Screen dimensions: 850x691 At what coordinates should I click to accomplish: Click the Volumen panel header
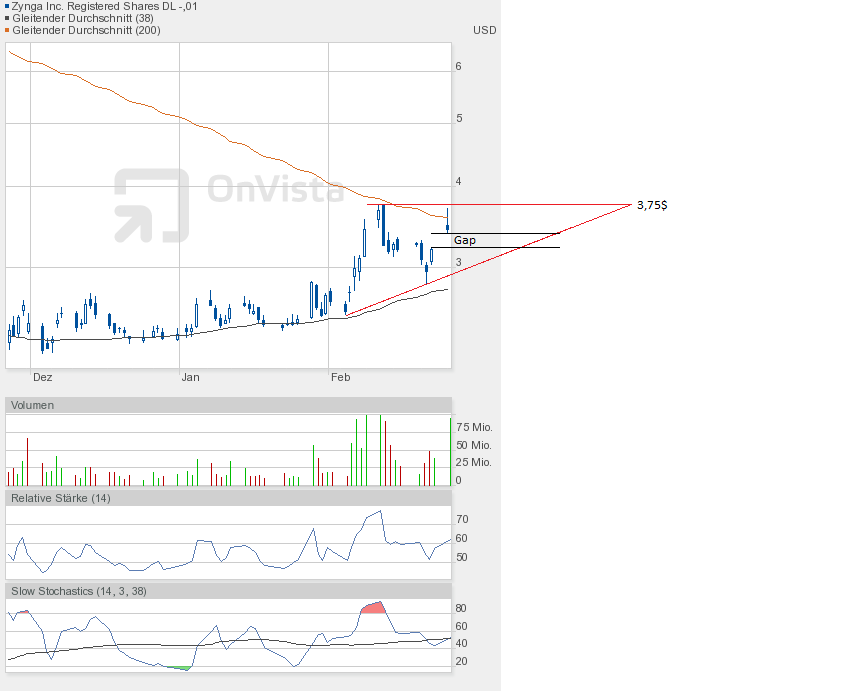click(x=32, y=405)
